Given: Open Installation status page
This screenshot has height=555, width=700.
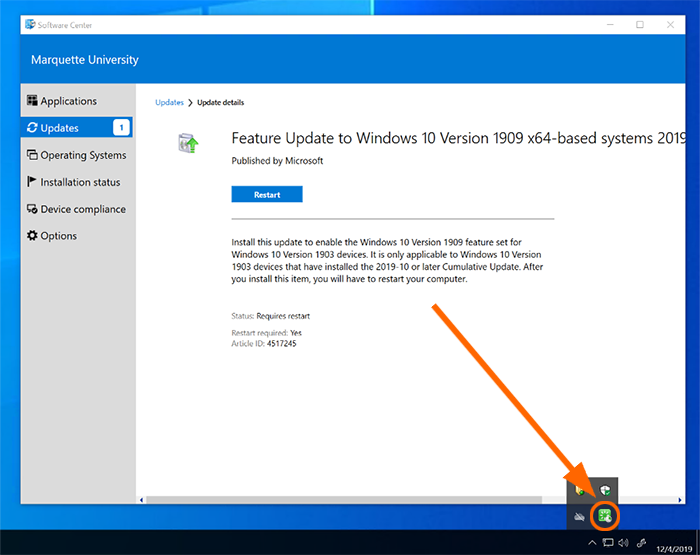Looking at the screenshot, I should click(79, 182).
